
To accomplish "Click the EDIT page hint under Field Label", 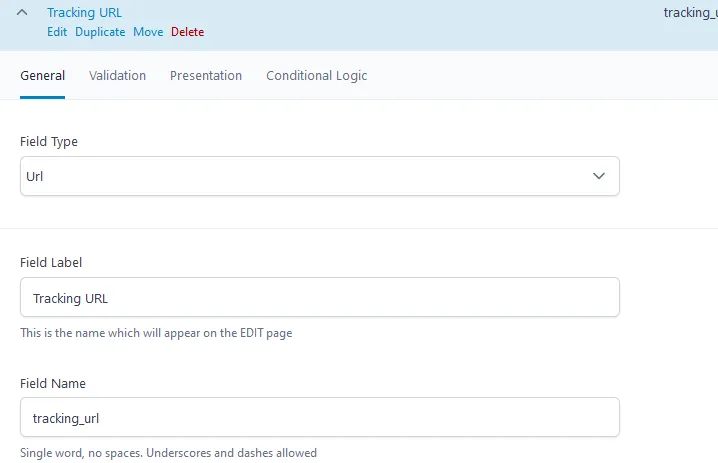I will [155, 333].
